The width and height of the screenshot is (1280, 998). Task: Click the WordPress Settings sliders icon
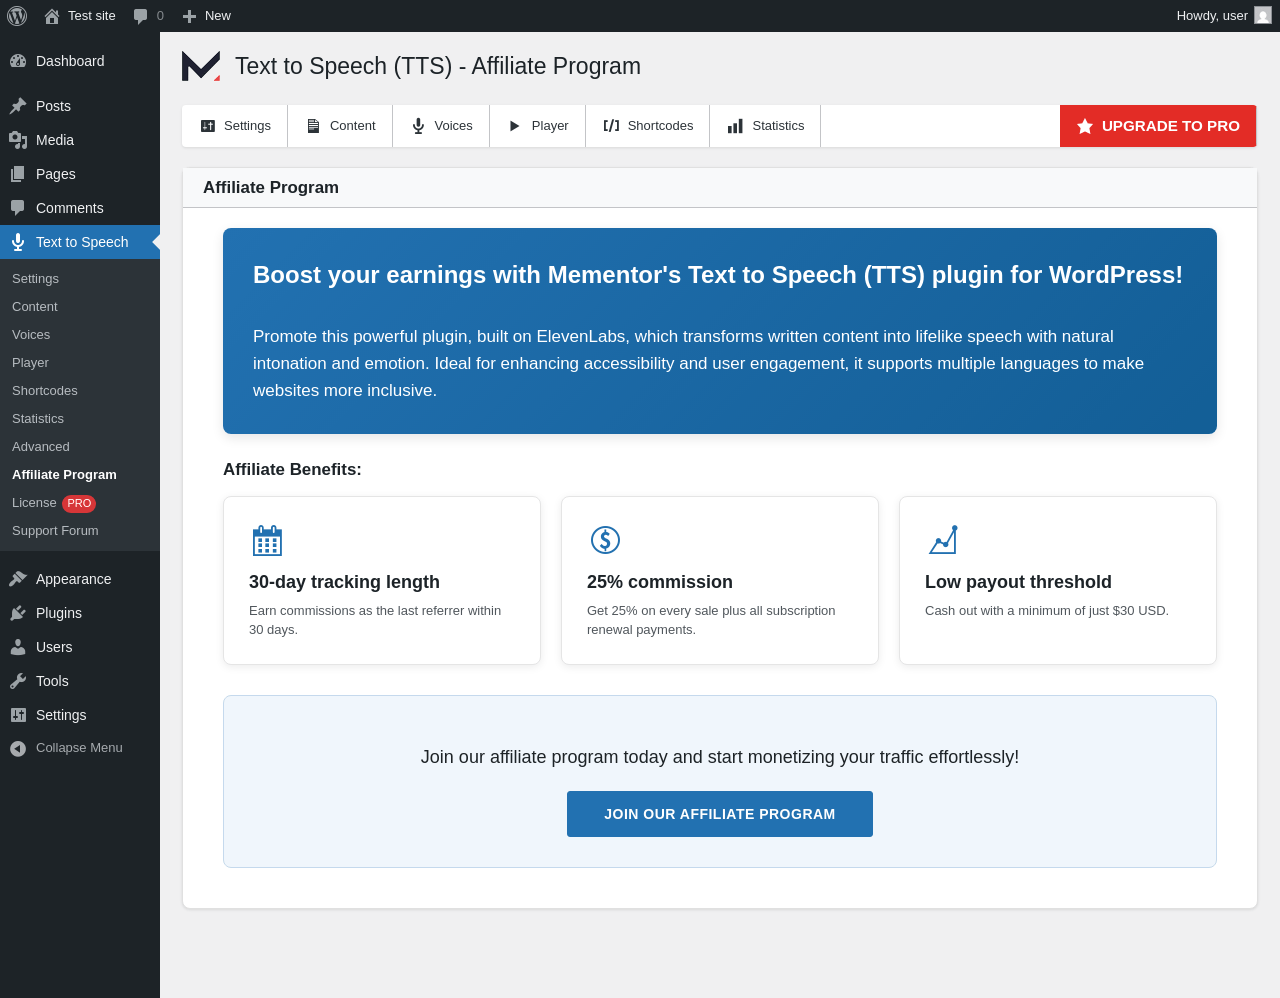tap(18, 715)
